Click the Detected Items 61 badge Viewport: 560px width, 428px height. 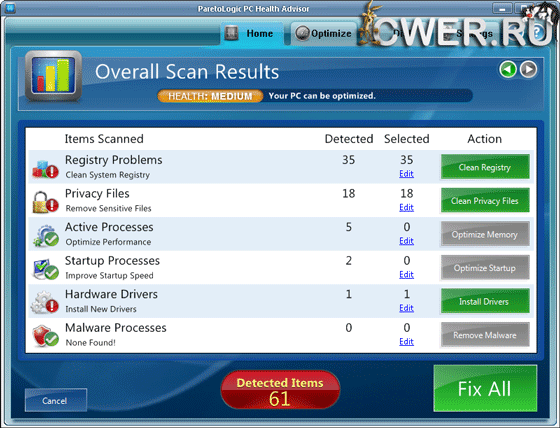pos(280,390)
